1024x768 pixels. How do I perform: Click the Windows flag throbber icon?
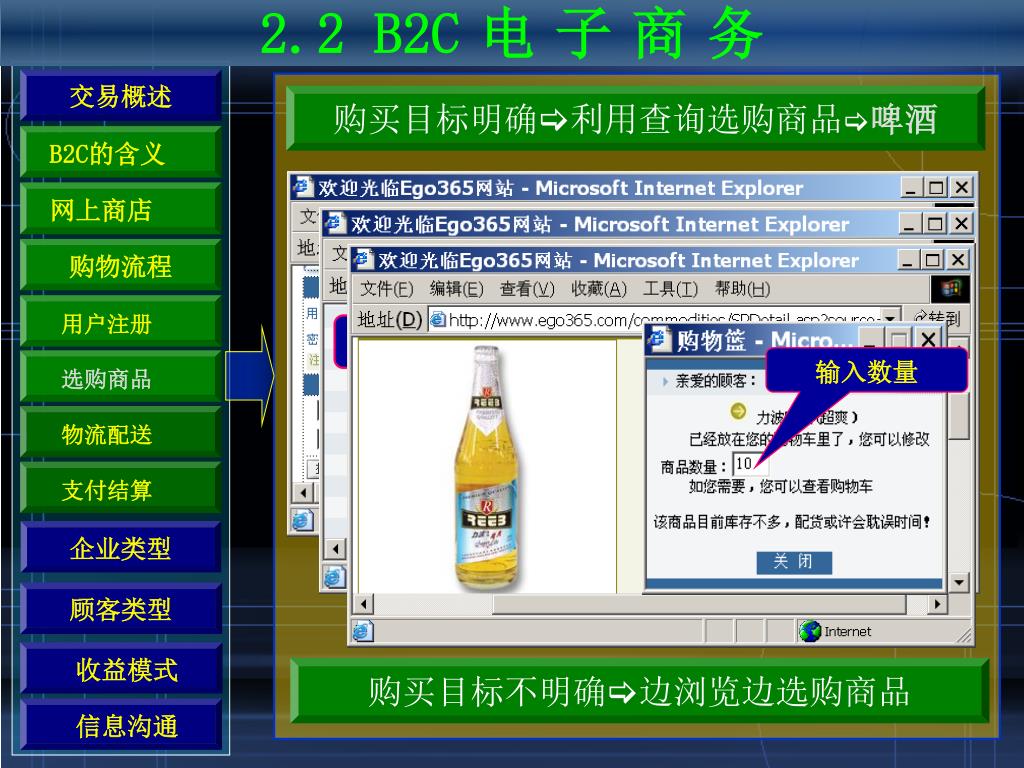[x=950, y=289]
